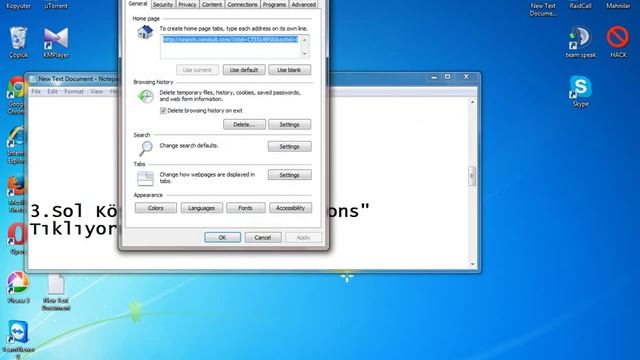Viewport: 640px width, 360px height.
Task: Open the Fonts button
Action: coord(245,208)
